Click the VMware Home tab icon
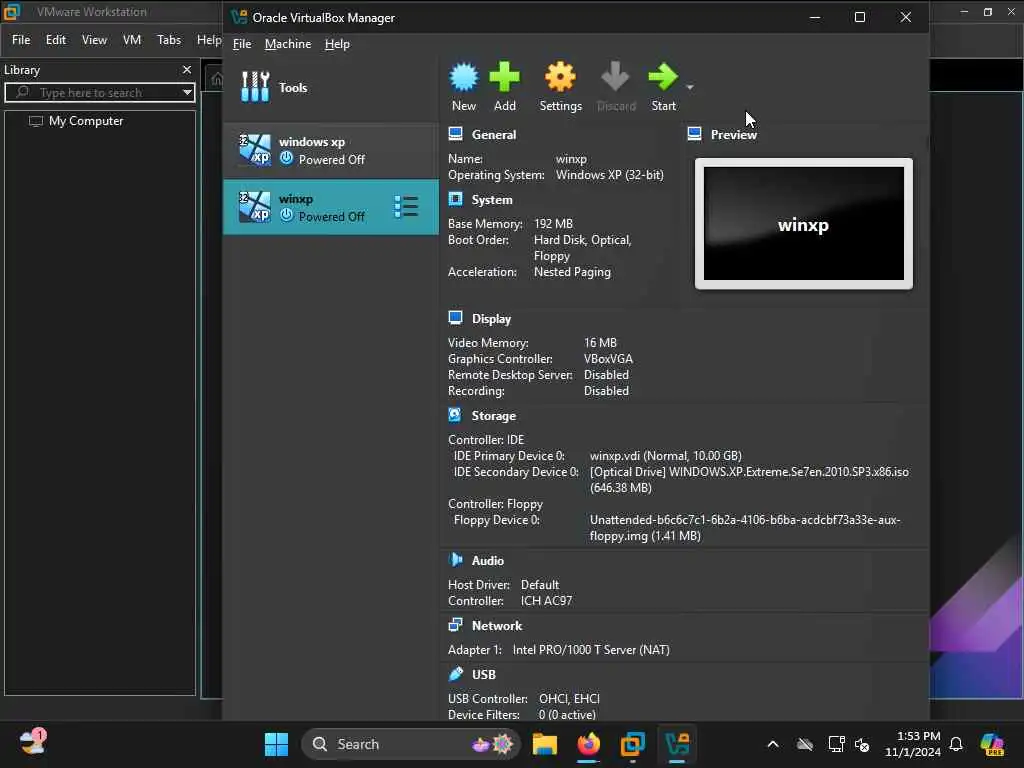The image size is (1024, 768). (216, 79)
